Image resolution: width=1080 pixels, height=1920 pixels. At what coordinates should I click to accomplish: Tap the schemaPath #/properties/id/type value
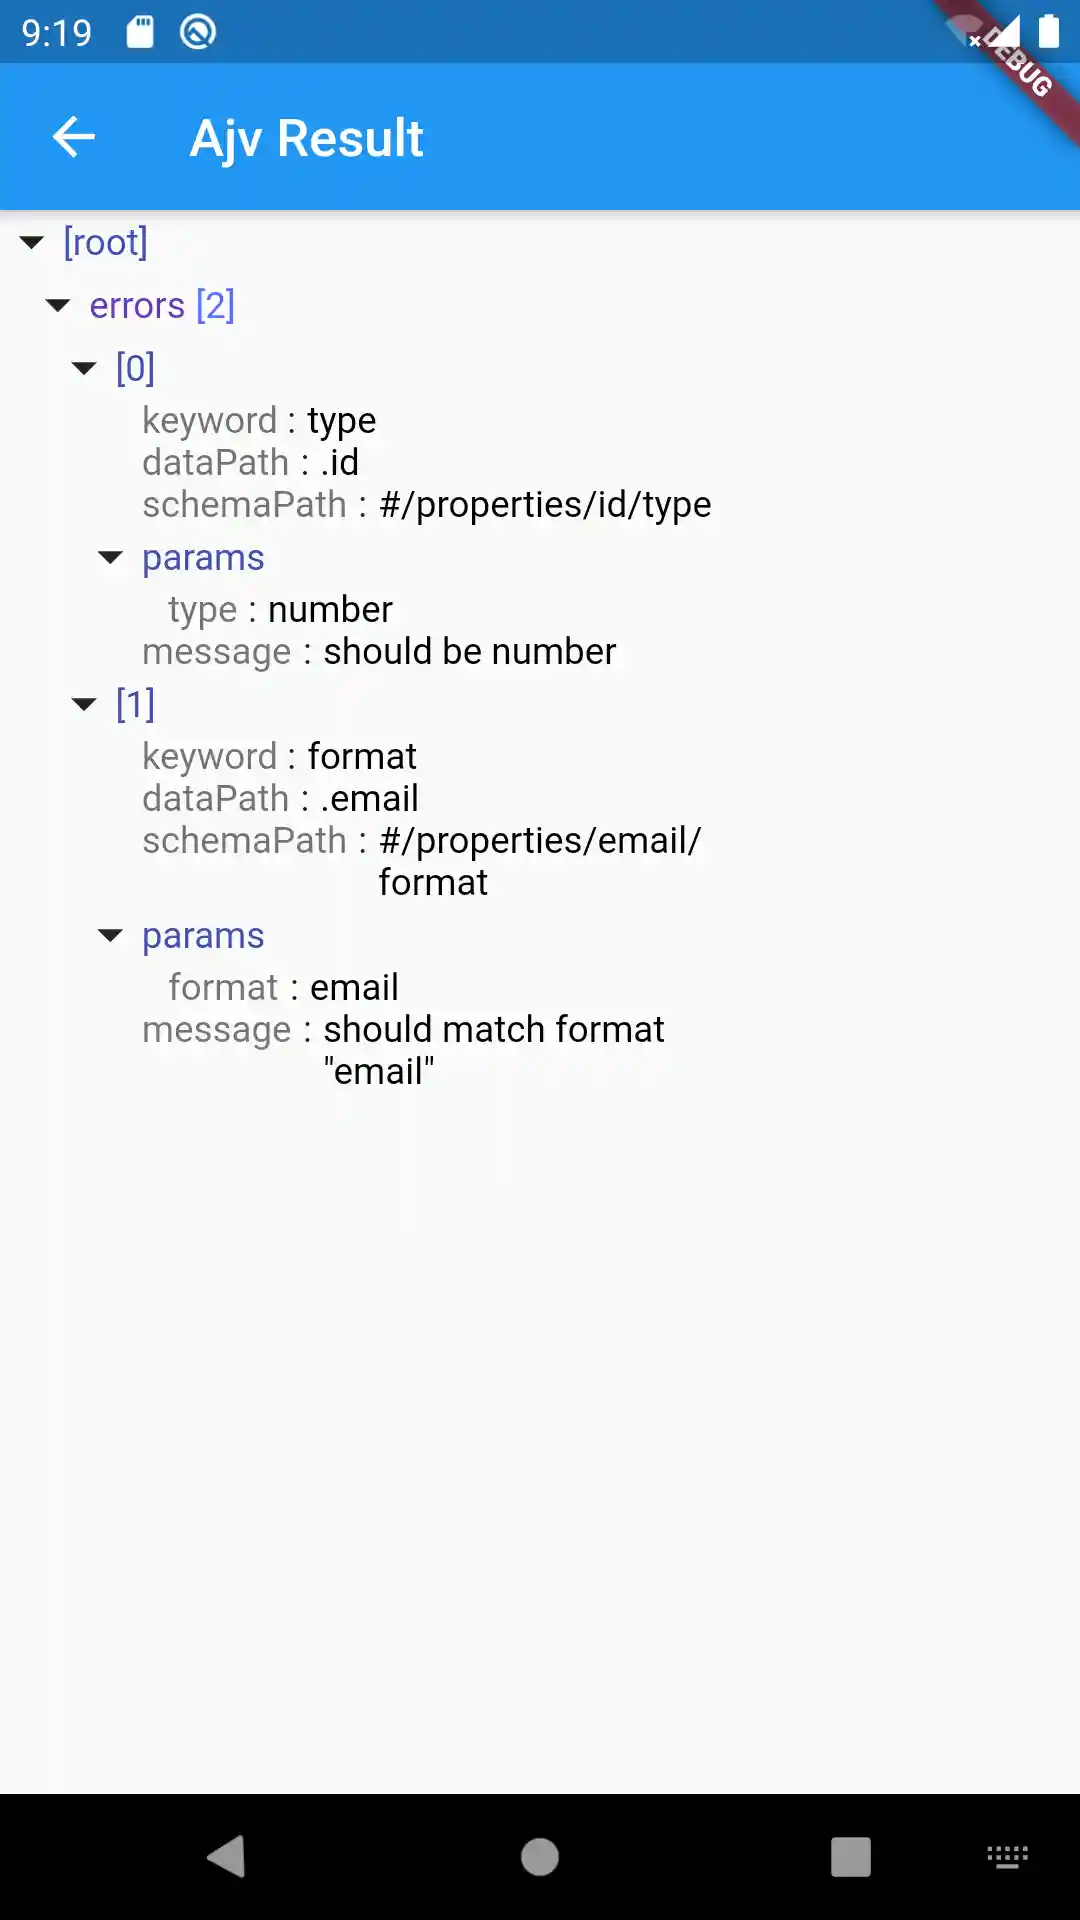click(545, 504)
